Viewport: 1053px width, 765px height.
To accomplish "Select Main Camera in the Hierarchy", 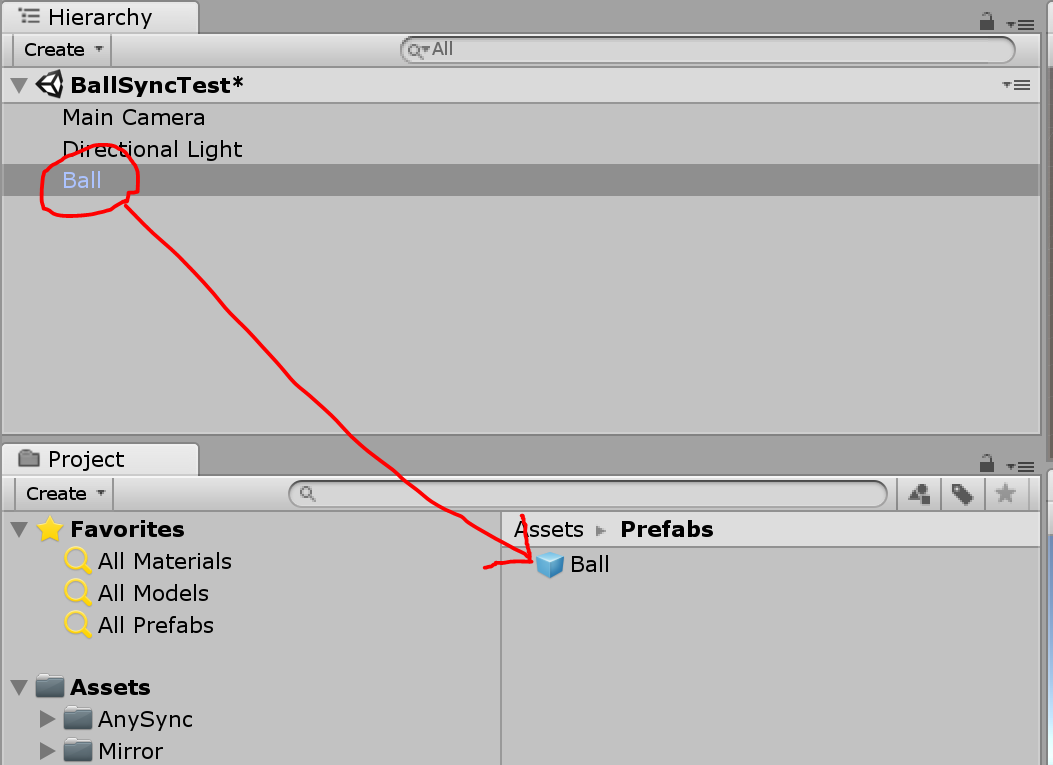I will [133, 117].
